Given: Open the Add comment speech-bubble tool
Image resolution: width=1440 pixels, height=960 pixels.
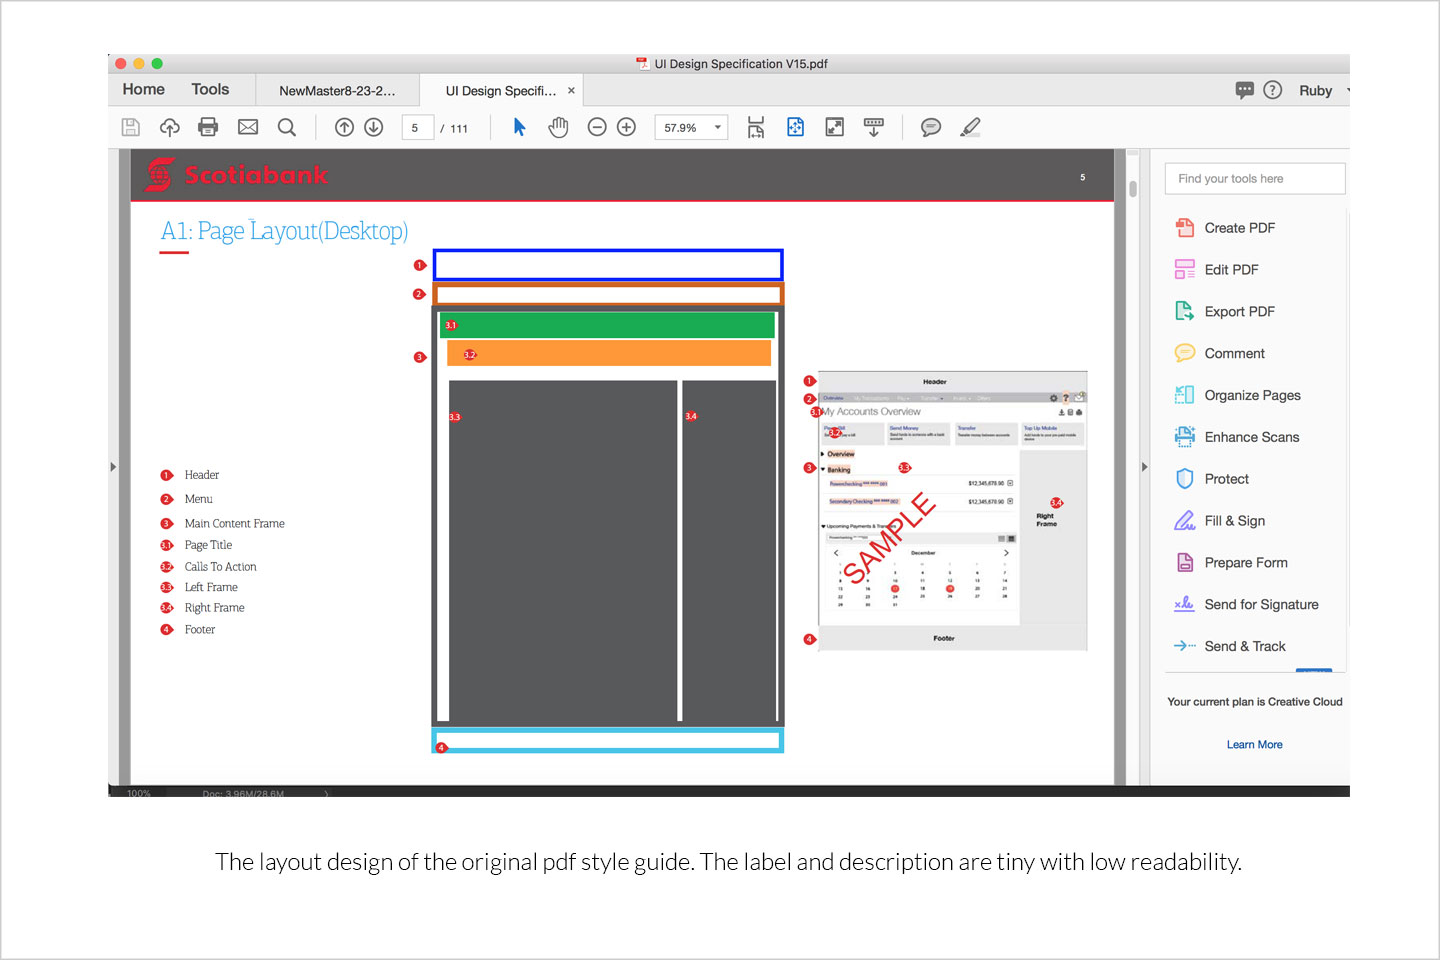Looking at the screenshot, I should pos(931,127).
